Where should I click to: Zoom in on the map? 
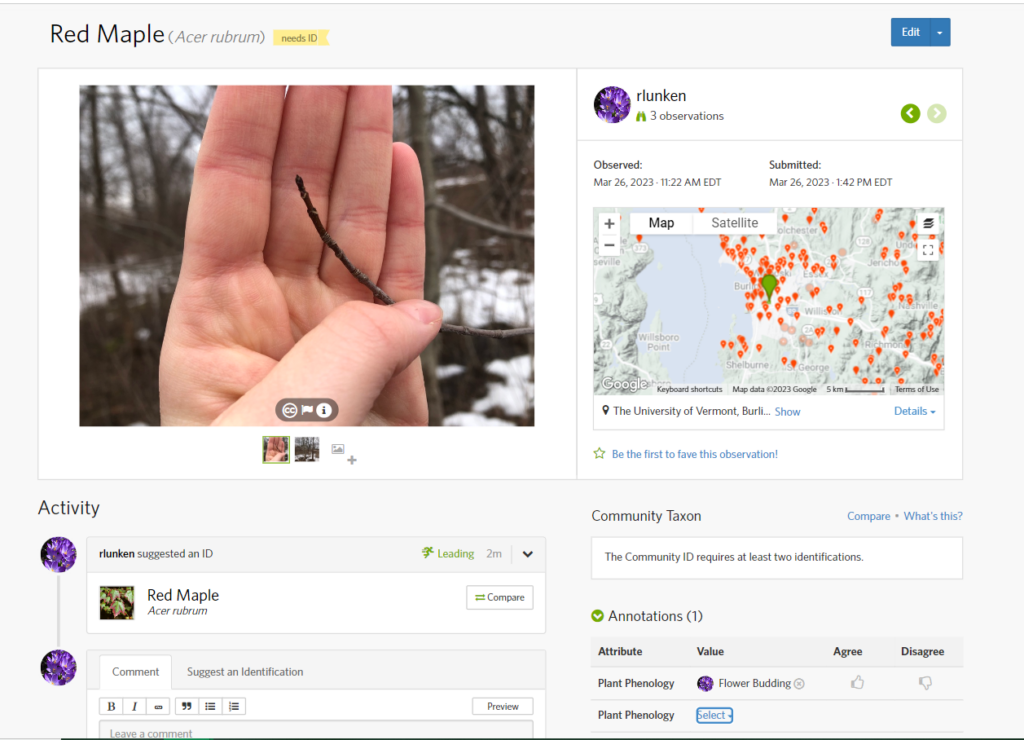(x=609, y=224)
